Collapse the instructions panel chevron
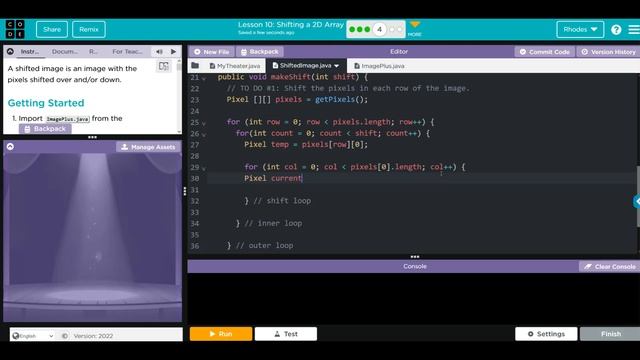640x360 pixels. tap(10, 51)
